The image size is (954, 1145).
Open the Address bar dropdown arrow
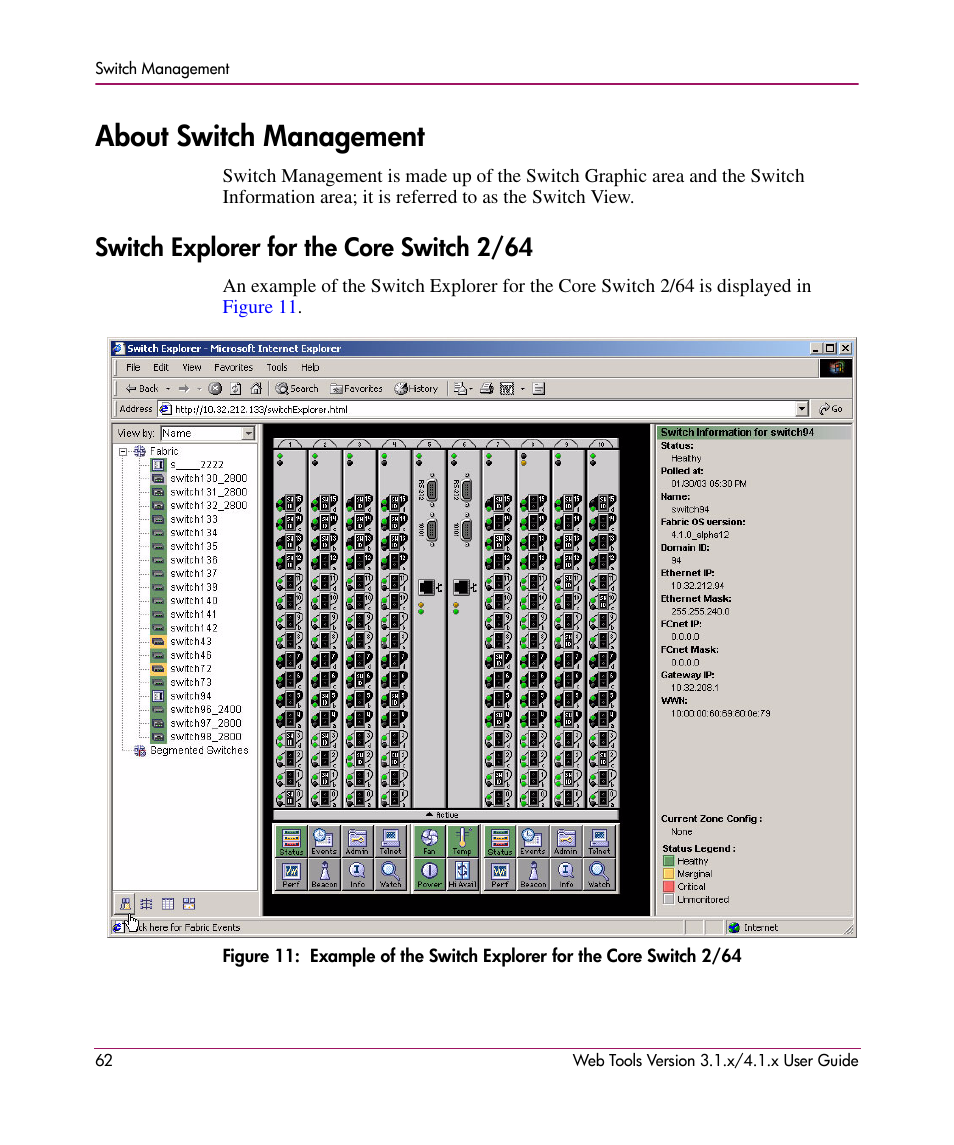tap(802, 409)
